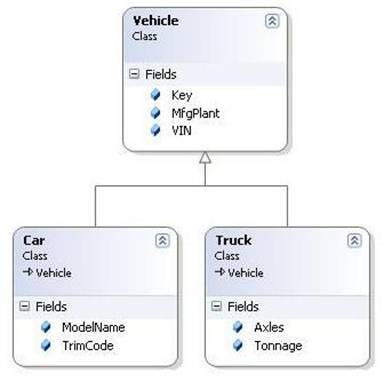
Task: Select the Tonnage field name
Action: click(278, 346)
